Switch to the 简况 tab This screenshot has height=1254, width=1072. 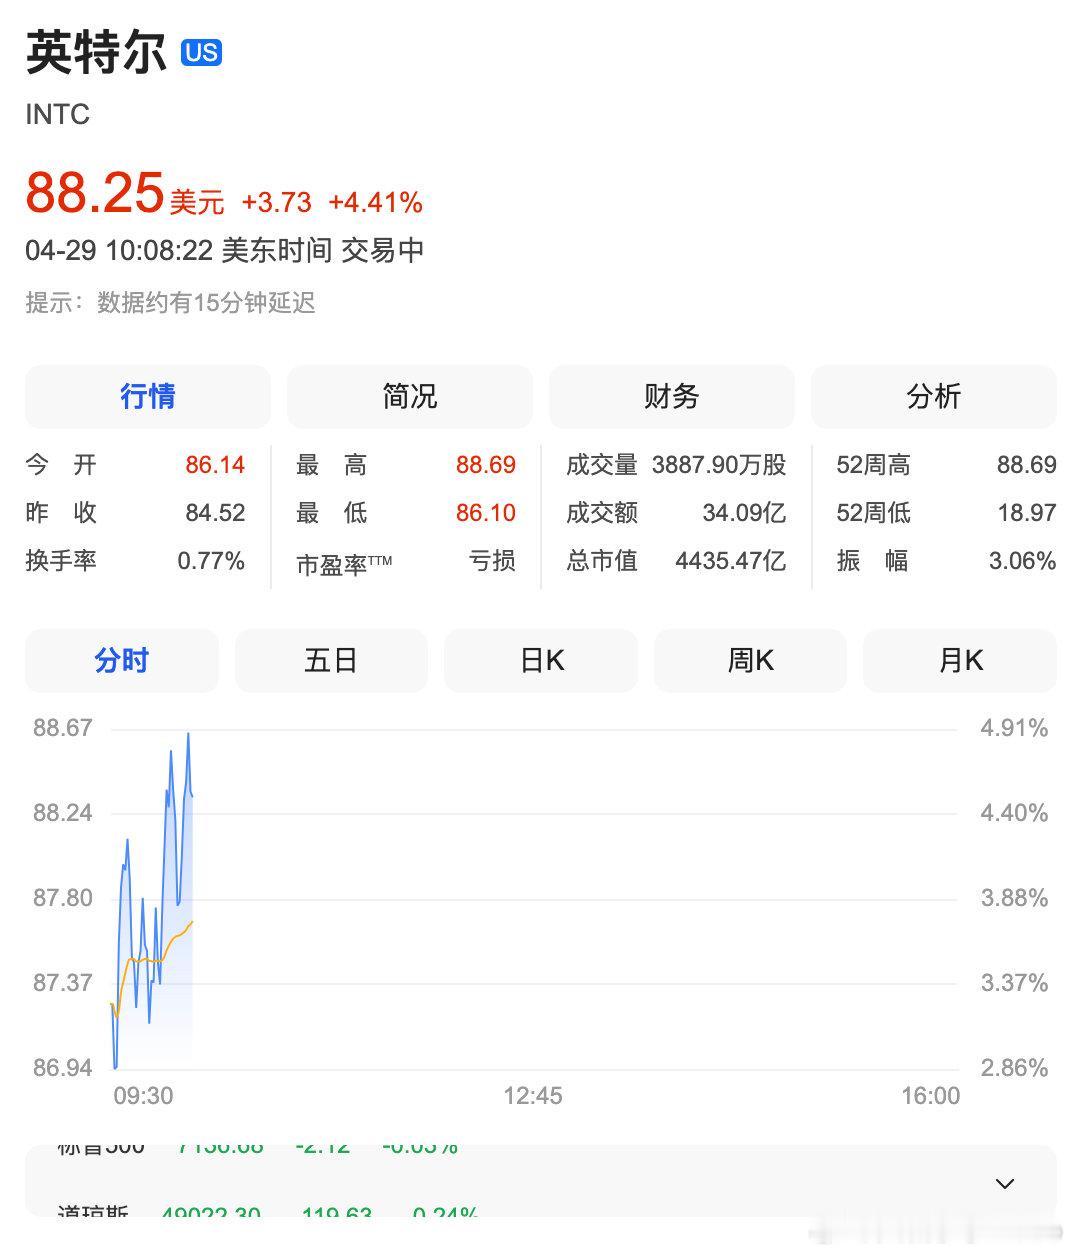pyautogui.click(x=410, y=397)
